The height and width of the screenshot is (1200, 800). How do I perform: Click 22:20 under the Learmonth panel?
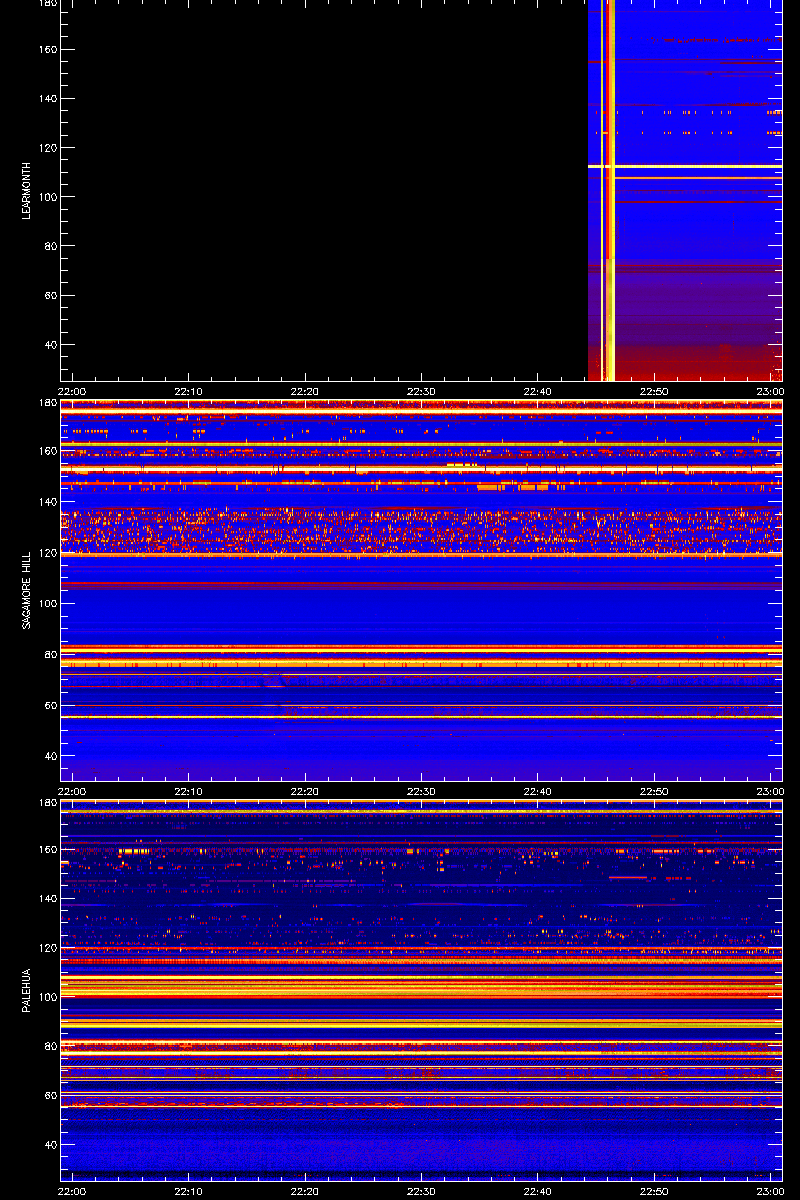click(305, 391)
